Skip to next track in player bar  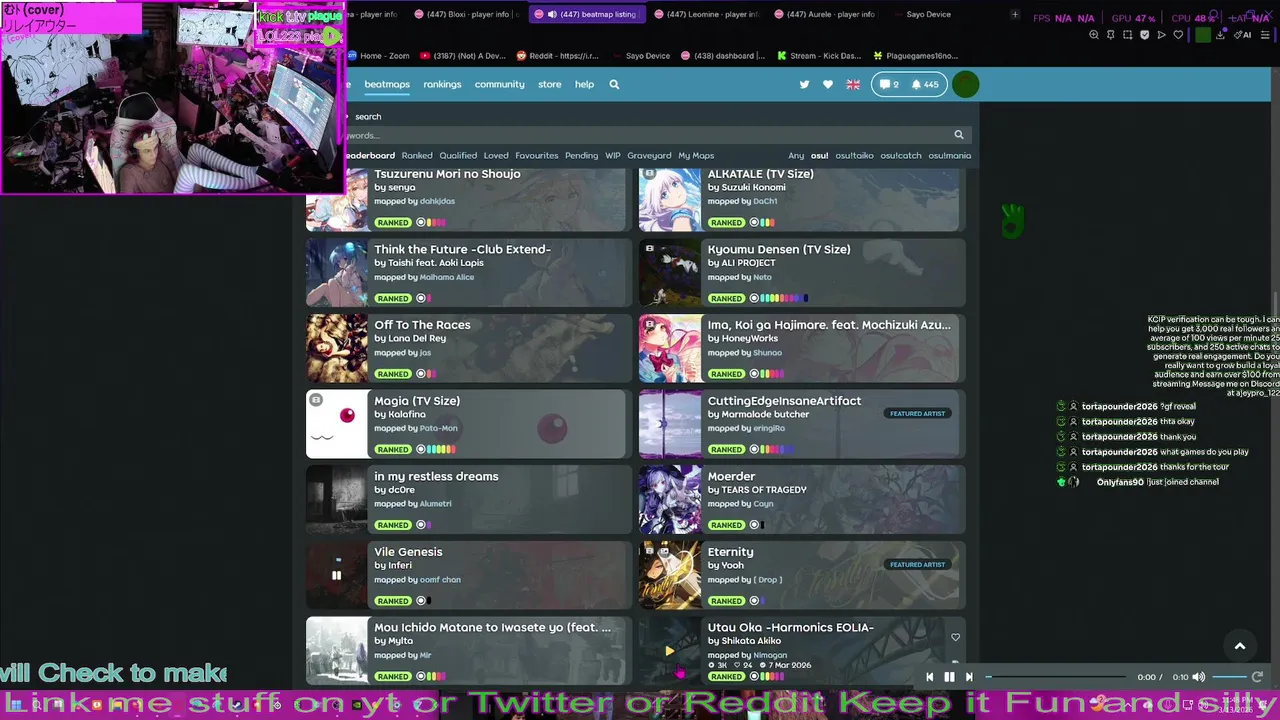(968, 677)
